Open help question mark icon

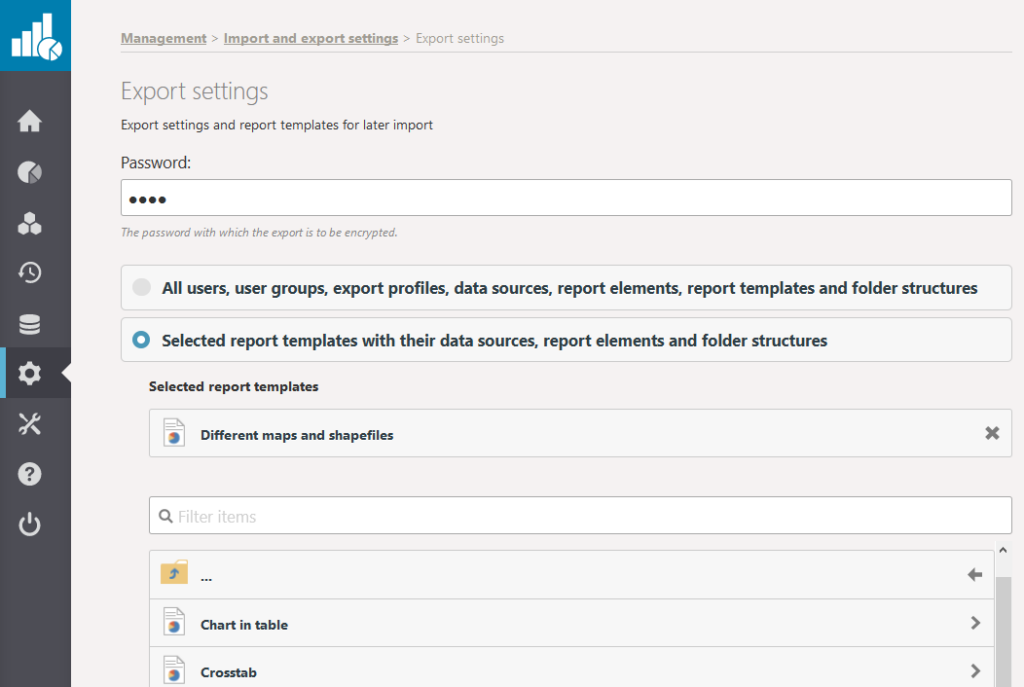29,474
